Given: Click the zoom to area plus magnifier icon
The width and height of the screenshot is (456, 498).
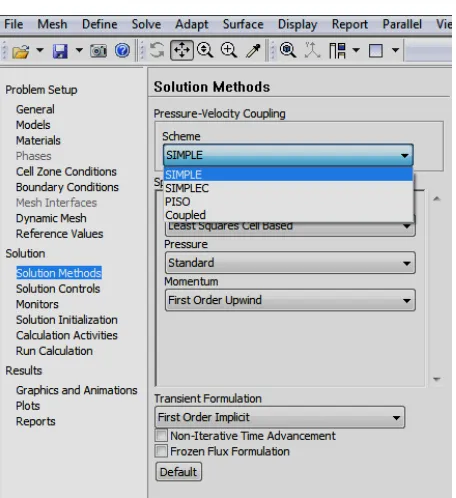Looking at the screenshot, I should pos(229,51).
